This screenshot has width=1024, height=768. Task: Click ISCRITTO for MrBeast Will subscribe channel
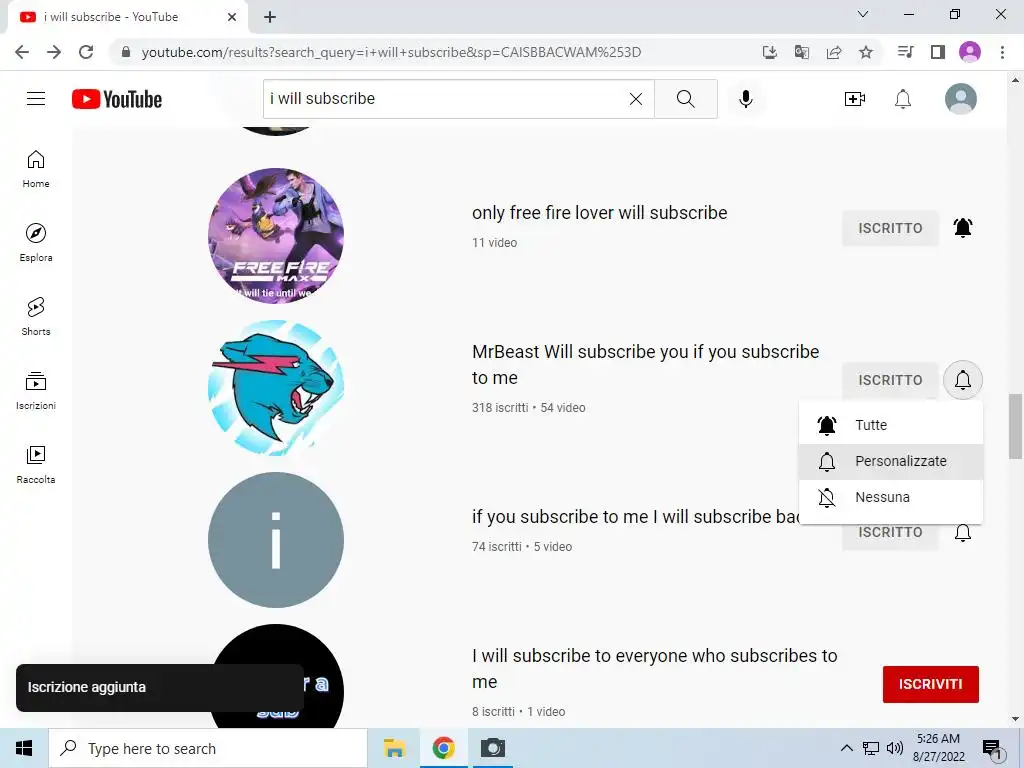(890, 379)
